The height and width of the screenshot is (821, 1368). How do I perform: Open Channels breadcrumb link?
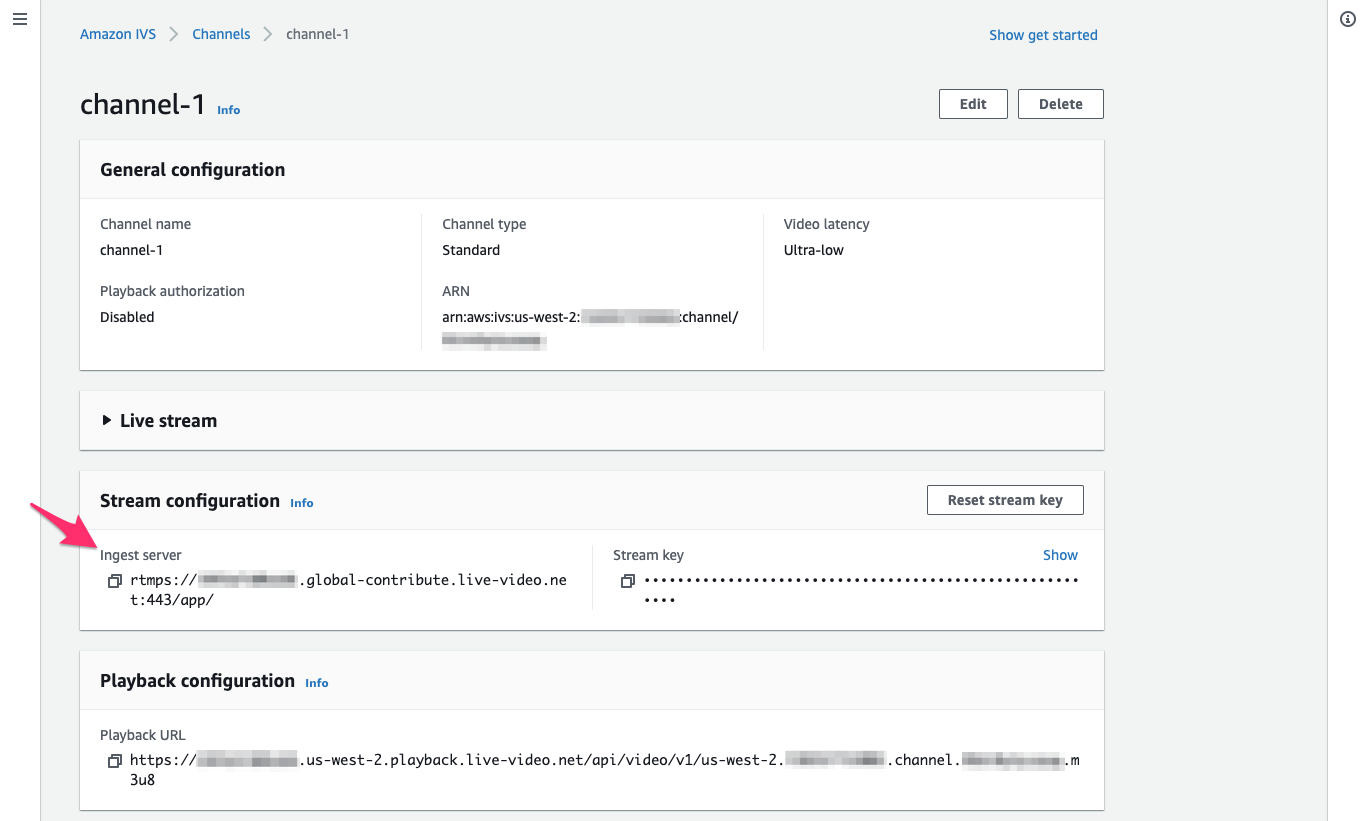pos(221,34)
